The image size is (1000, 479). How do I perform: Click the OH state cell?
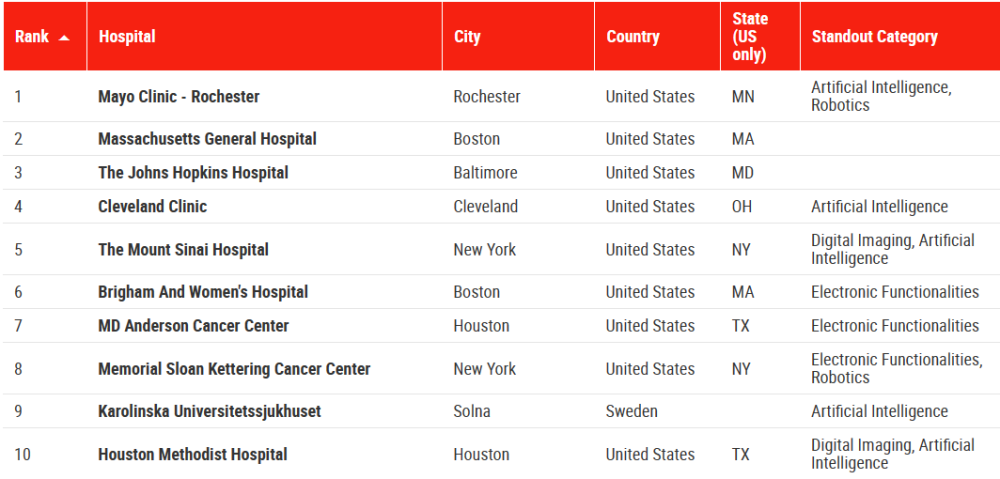click(x=742, y=207)
